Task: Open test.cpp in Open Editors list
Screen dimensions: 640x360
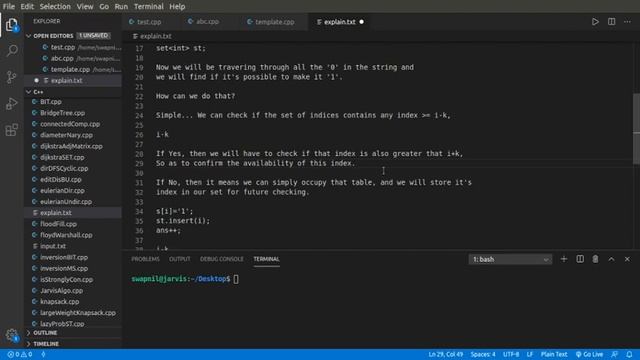Action: coord(73,47)
